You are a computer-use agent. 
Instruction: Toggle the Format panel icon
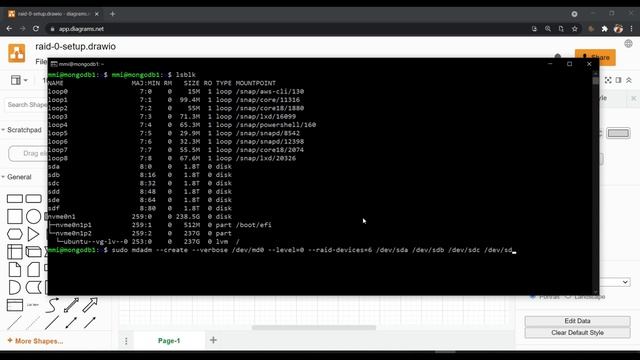coord(618,80)
